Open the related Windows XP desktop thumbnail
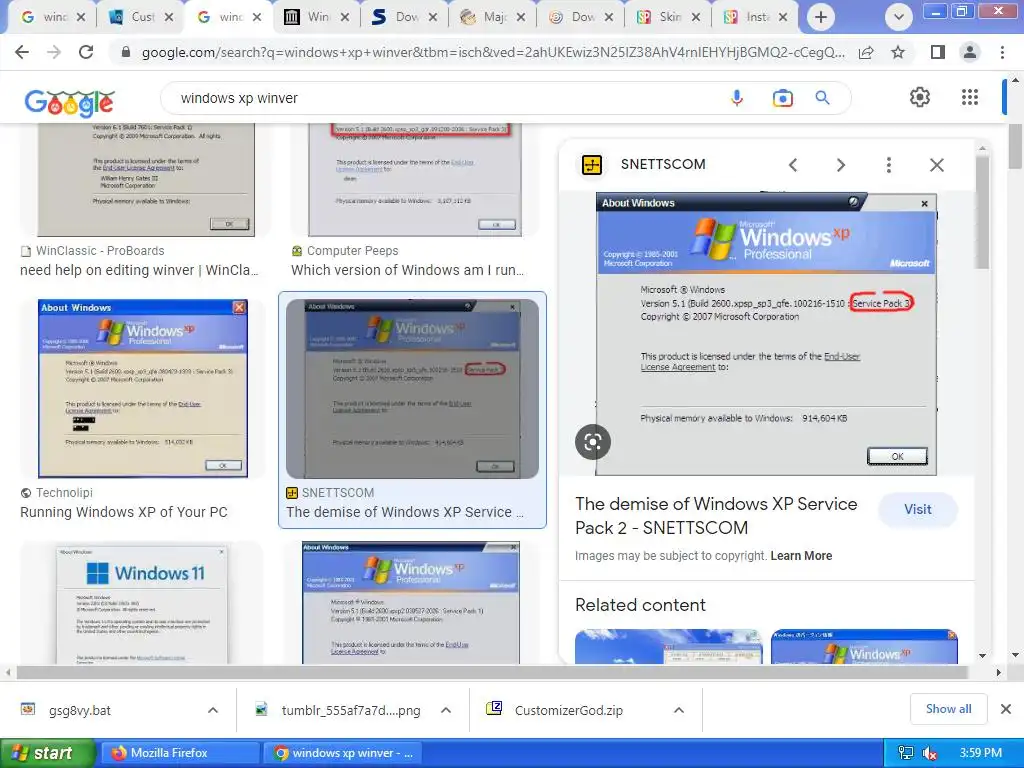Image resolution: width=1024 pixels, height=768 pixels. click(669, 647)
